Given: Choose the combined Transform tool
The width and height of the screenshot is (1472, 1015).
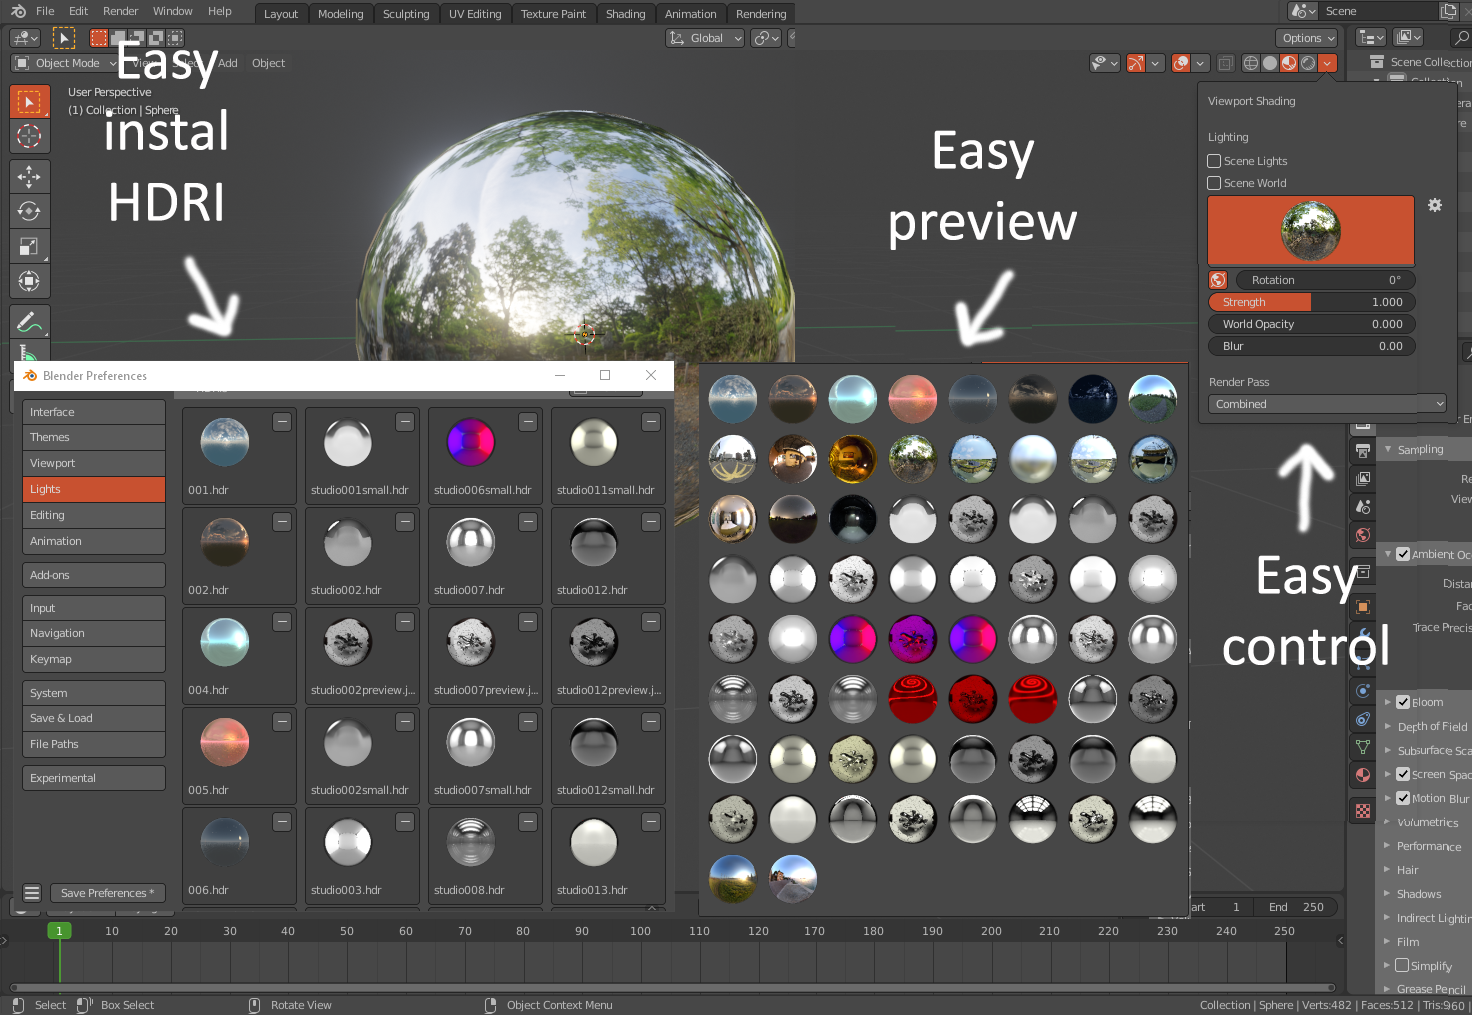Looking at the screenshot, I should click(x=29, y=281).
